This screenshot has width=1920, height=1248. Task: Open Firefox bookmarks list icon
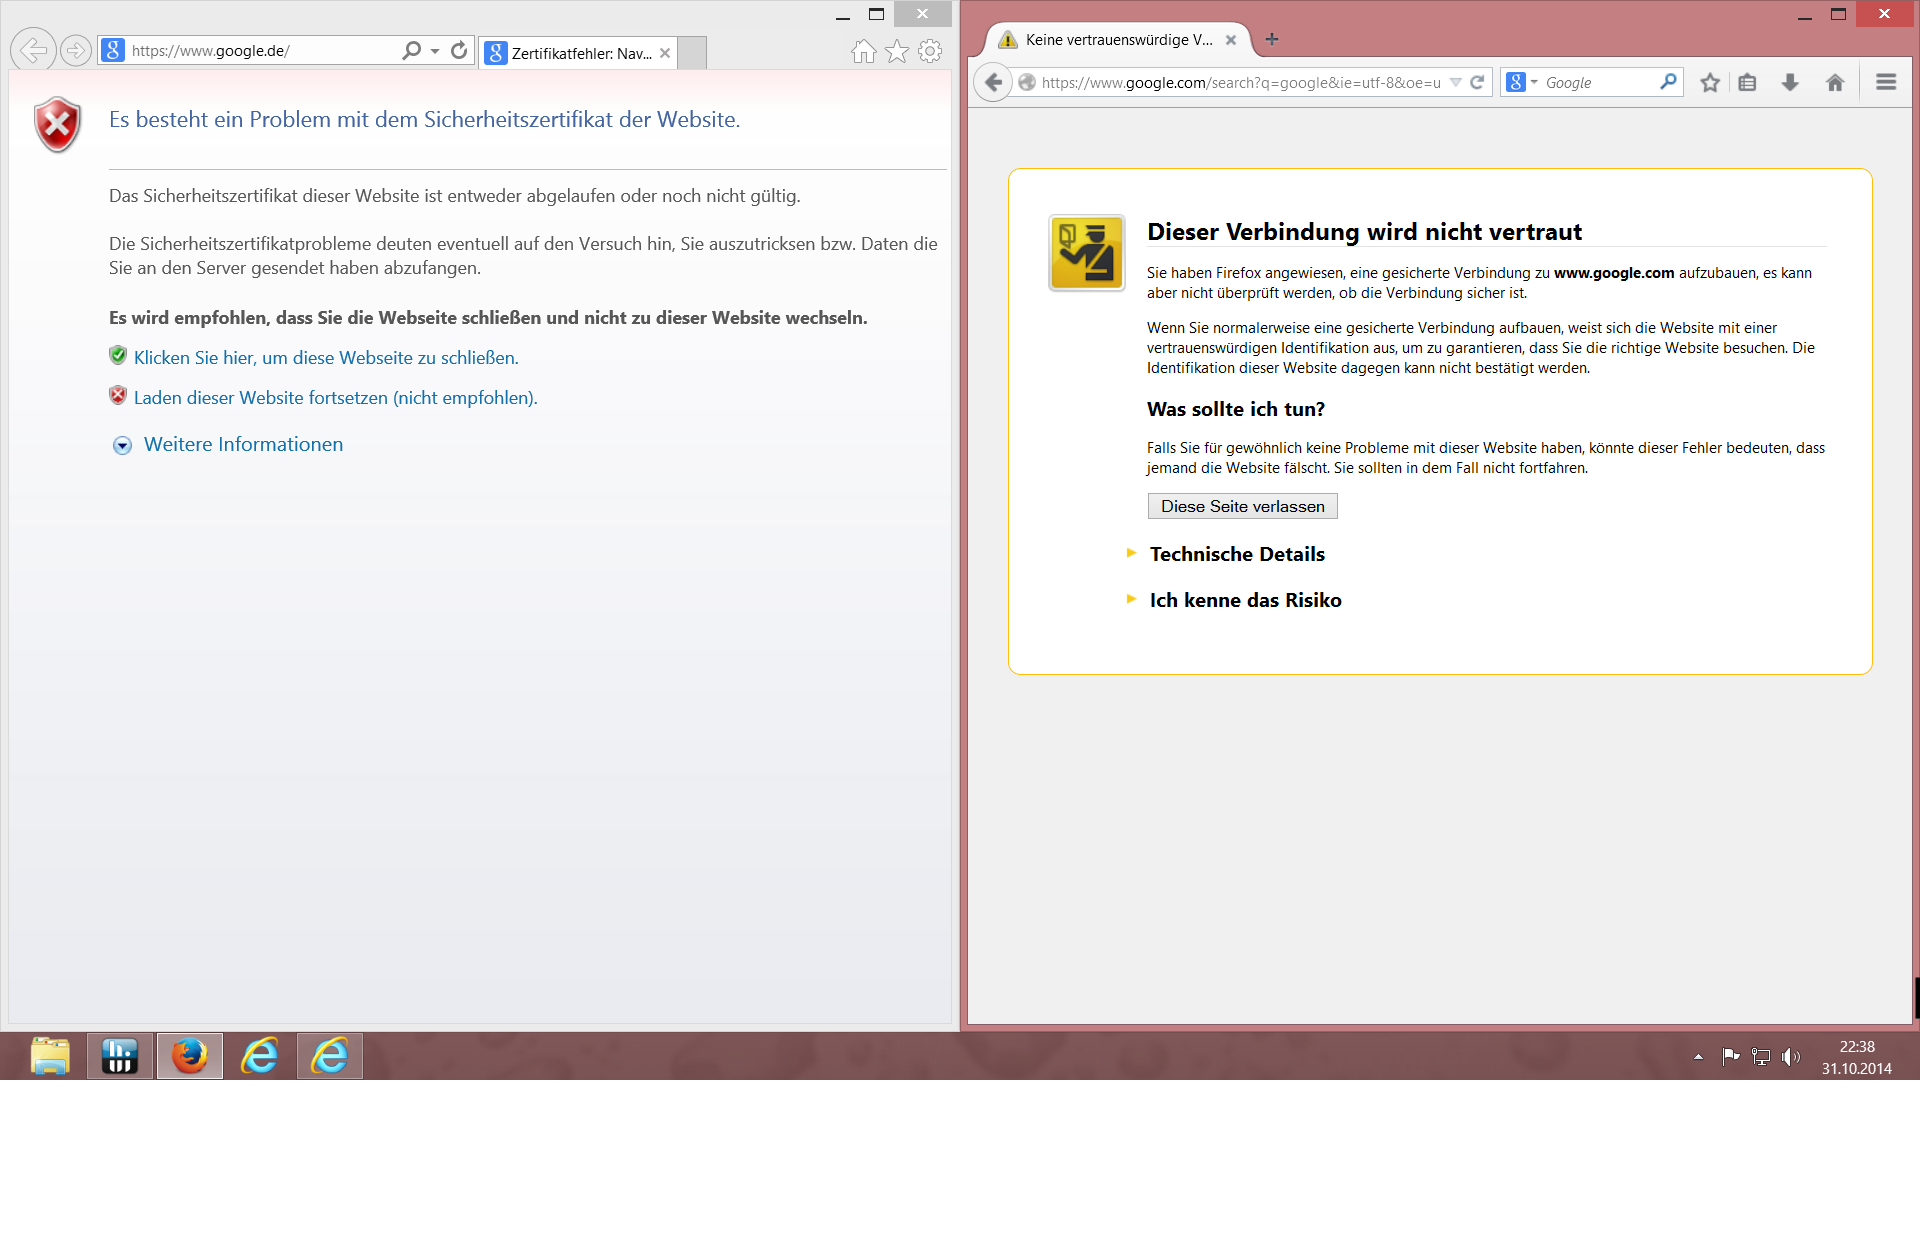click(1747, 83)
